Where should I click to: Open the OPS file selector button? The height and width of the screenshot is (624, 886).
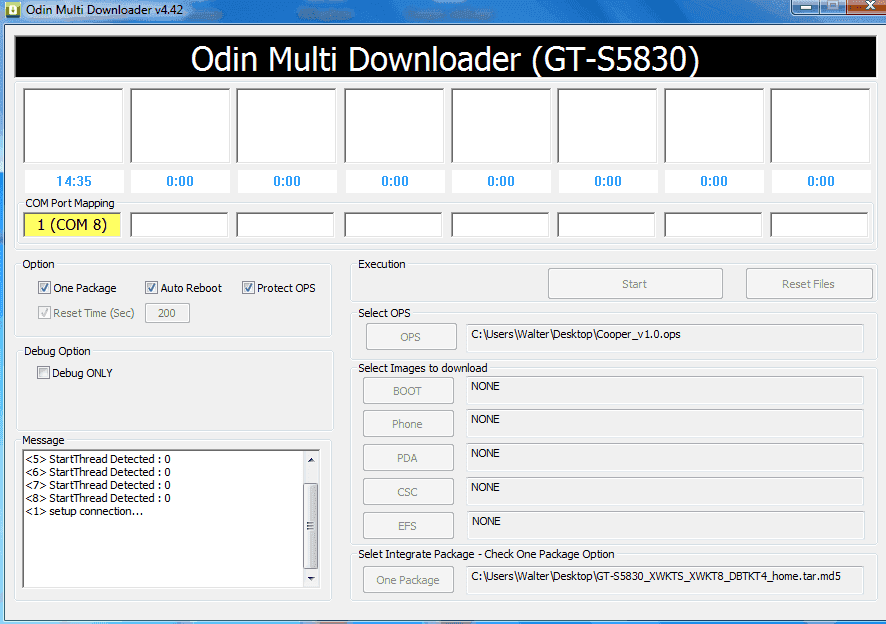[411, 337]
